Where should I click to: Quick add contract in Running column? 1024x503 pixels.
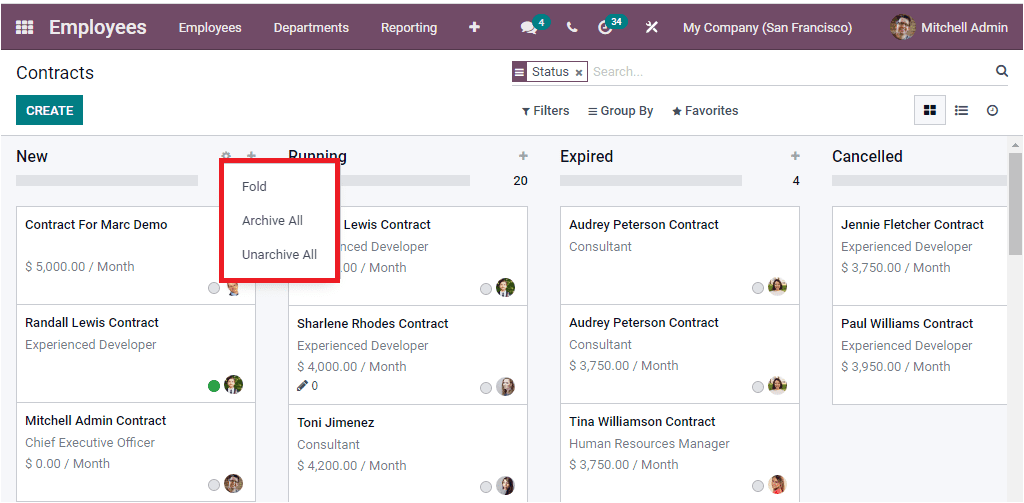pos(523,155)
